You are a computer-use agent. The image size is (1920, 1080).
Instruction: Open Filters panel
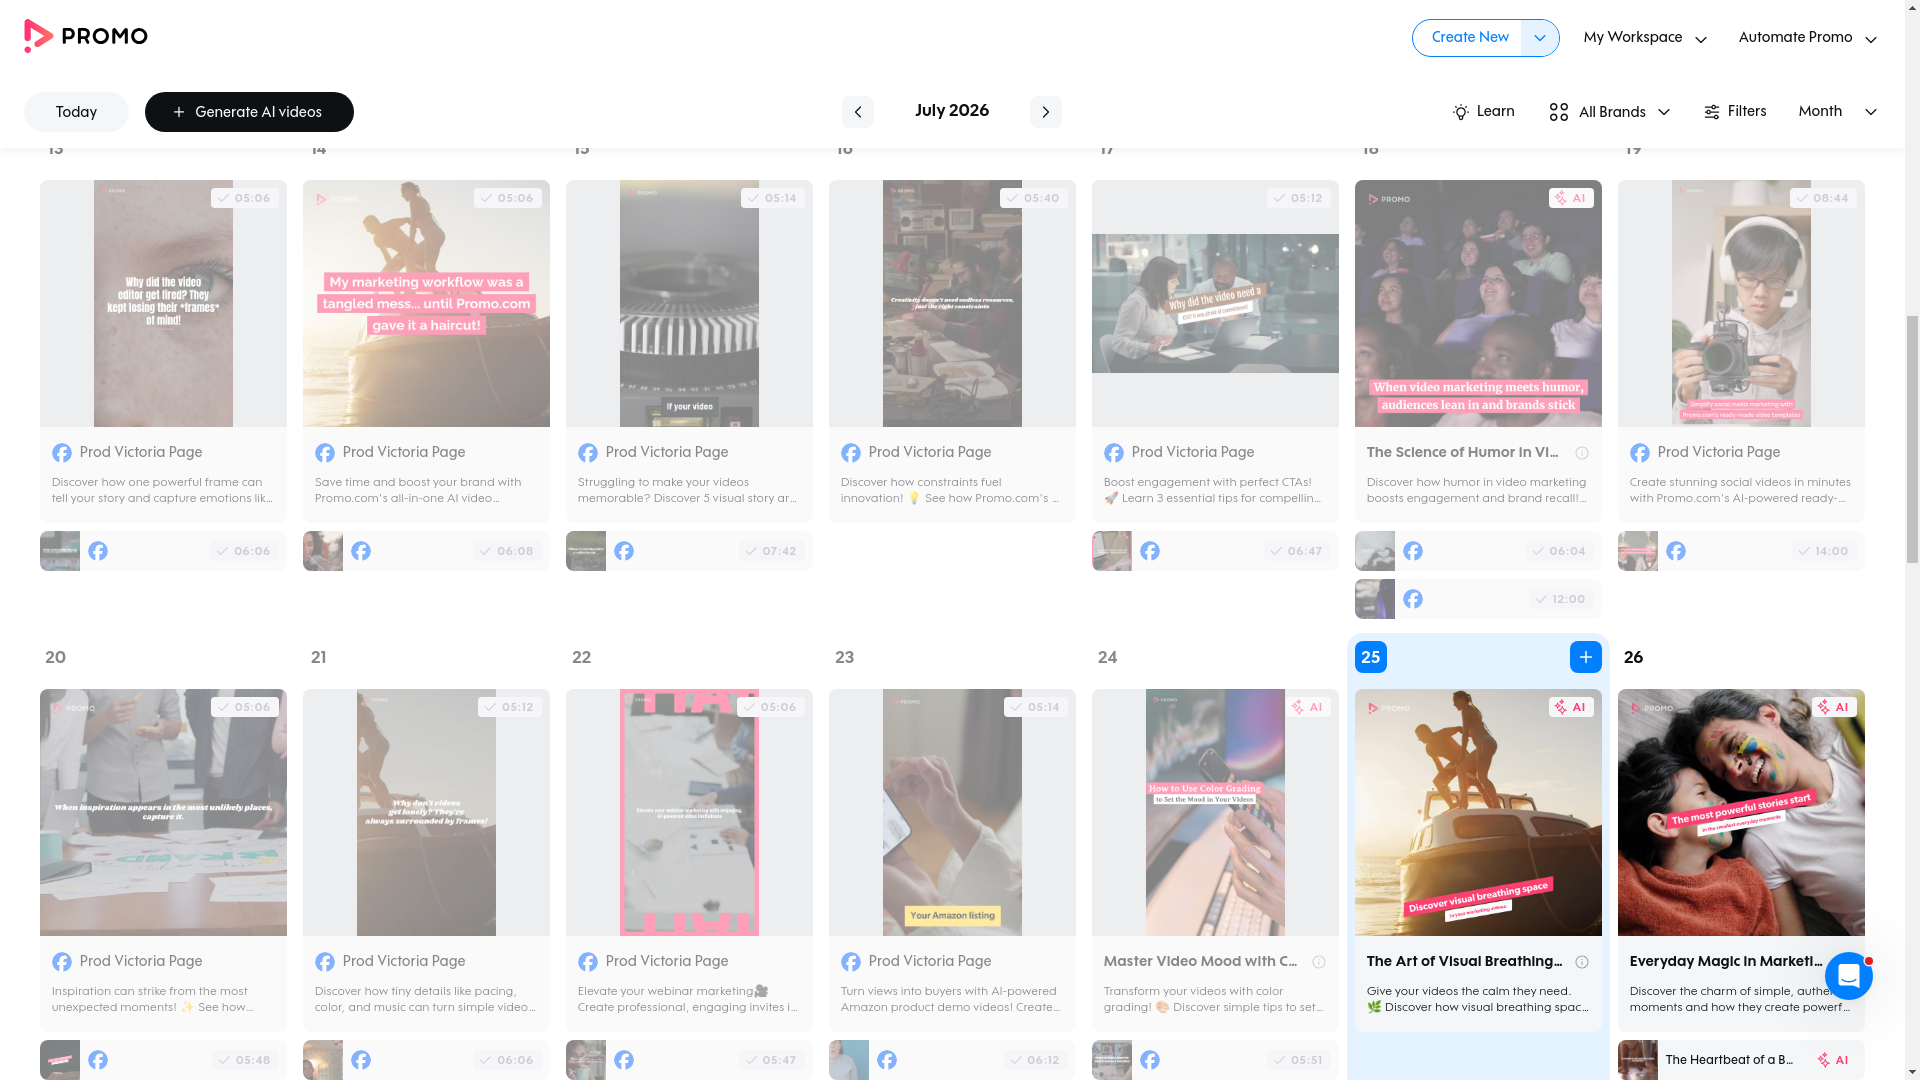coord(1735,112)
